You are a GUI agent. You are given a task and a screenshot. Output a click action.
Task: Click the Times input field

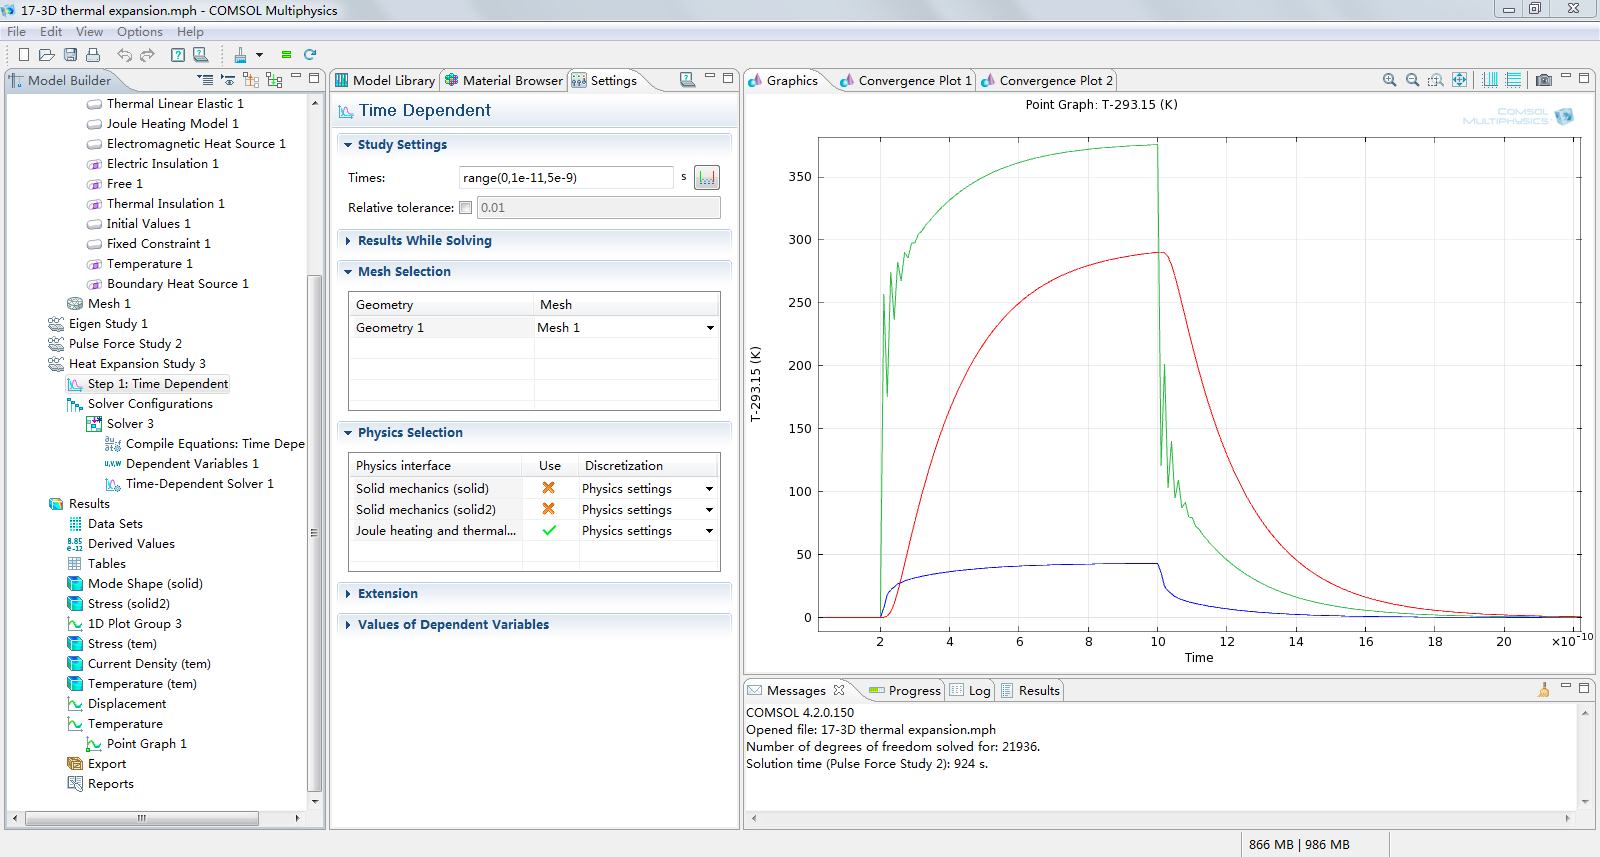pos(565,178)
